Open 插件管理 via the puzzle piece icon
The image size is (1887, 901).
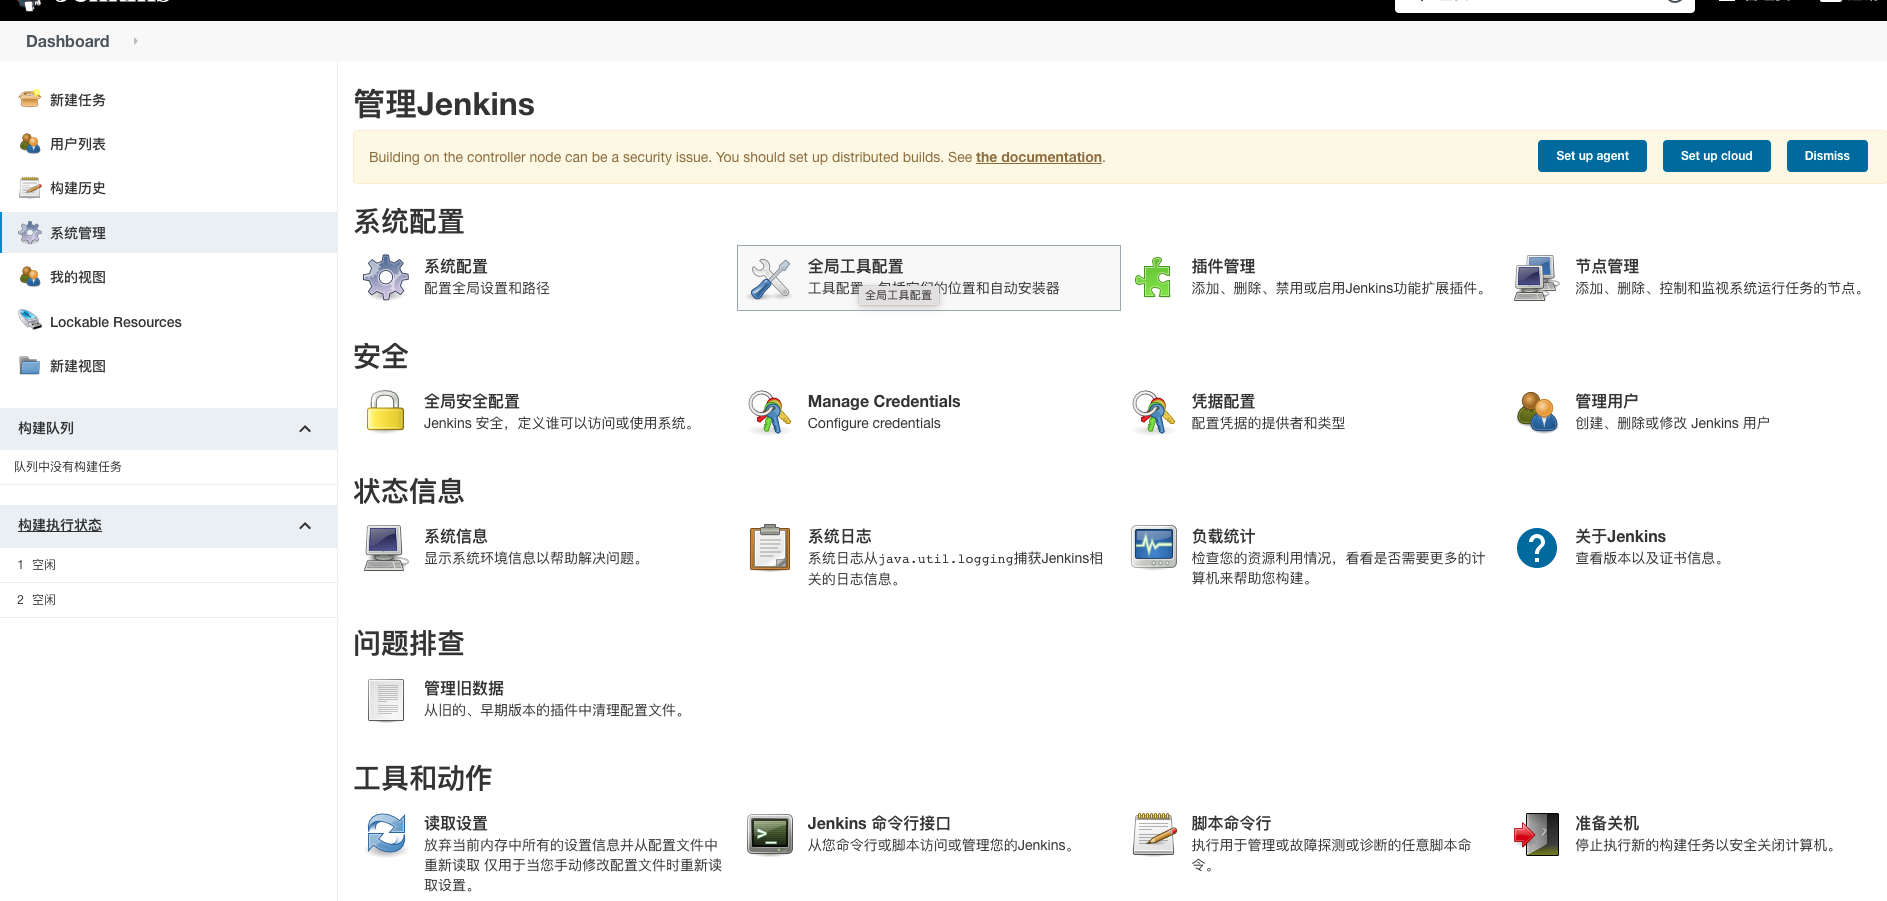1153,277
